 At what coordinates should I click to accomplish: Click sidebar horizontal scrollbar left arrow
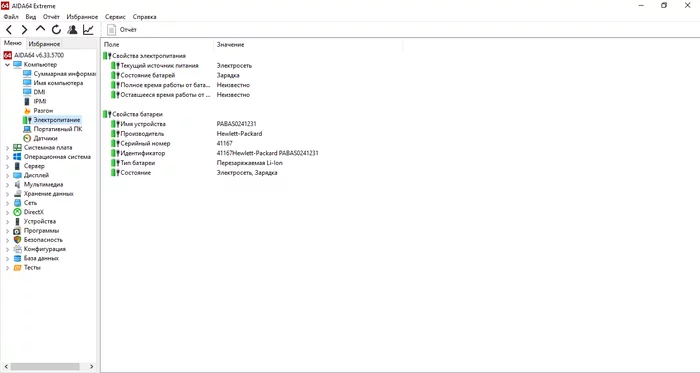pos(6,367)
